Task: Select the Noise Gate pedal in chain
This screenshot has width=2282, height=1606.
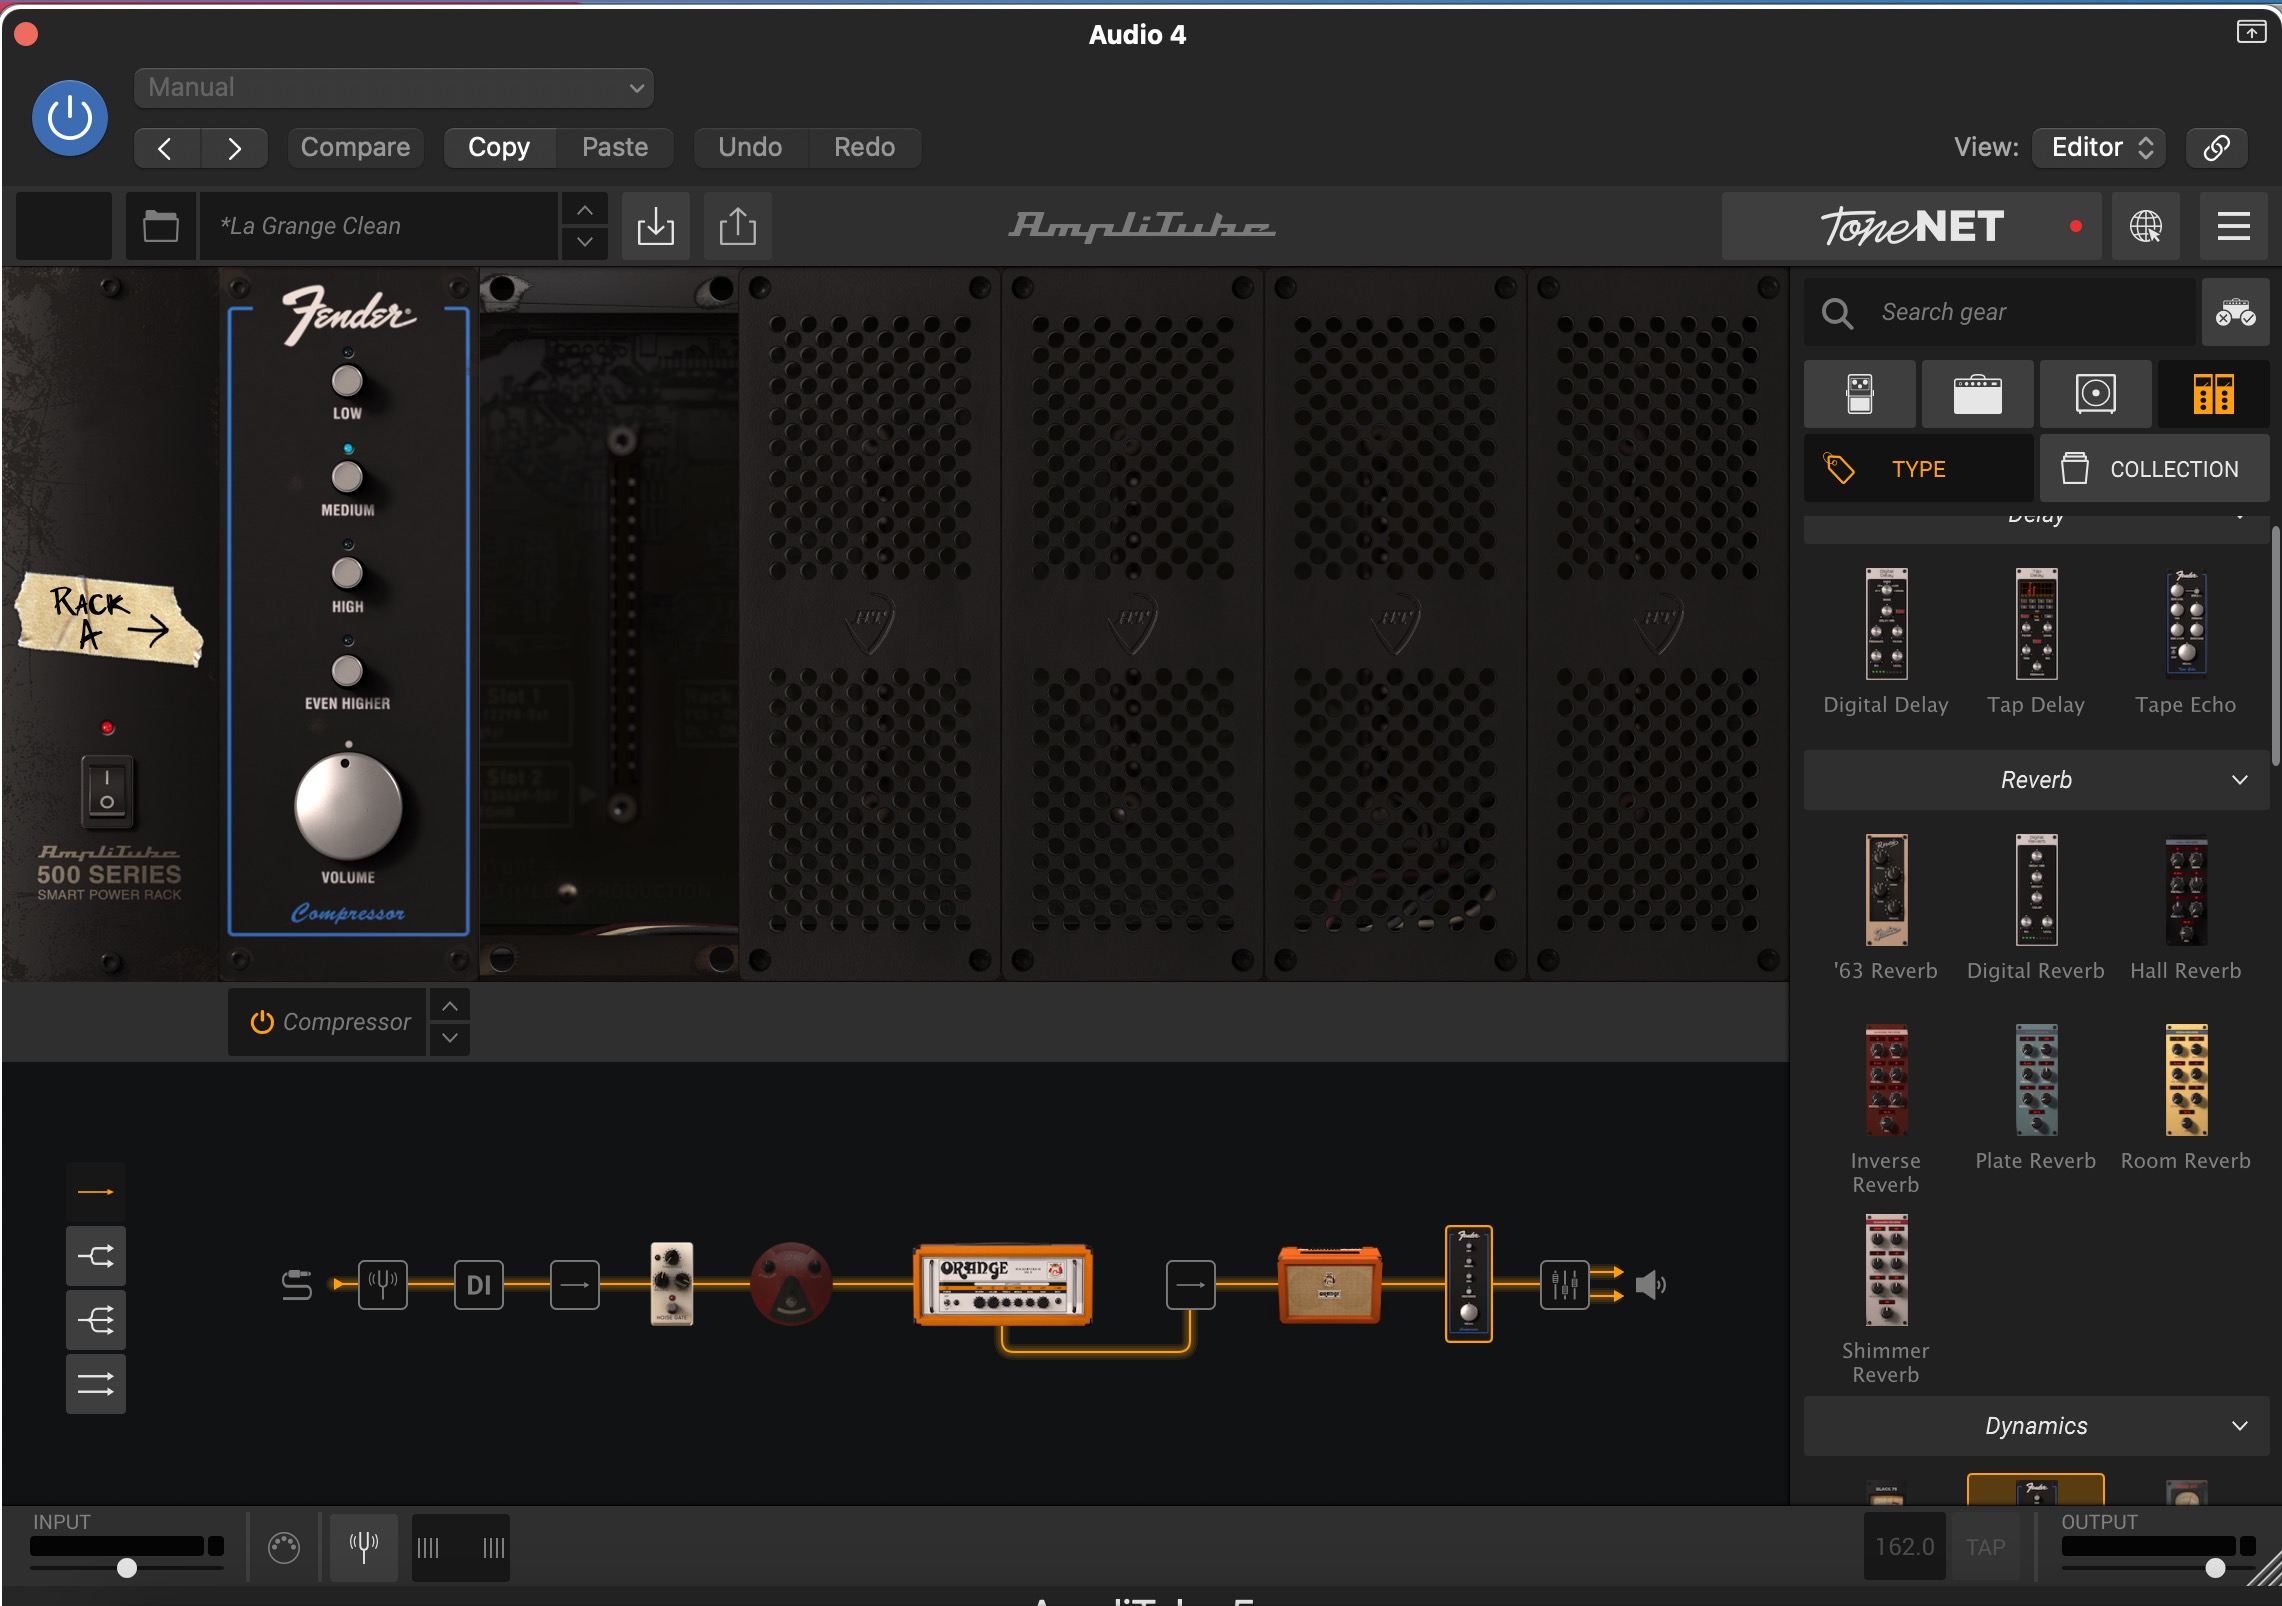Action: [x=672, y=1284]
